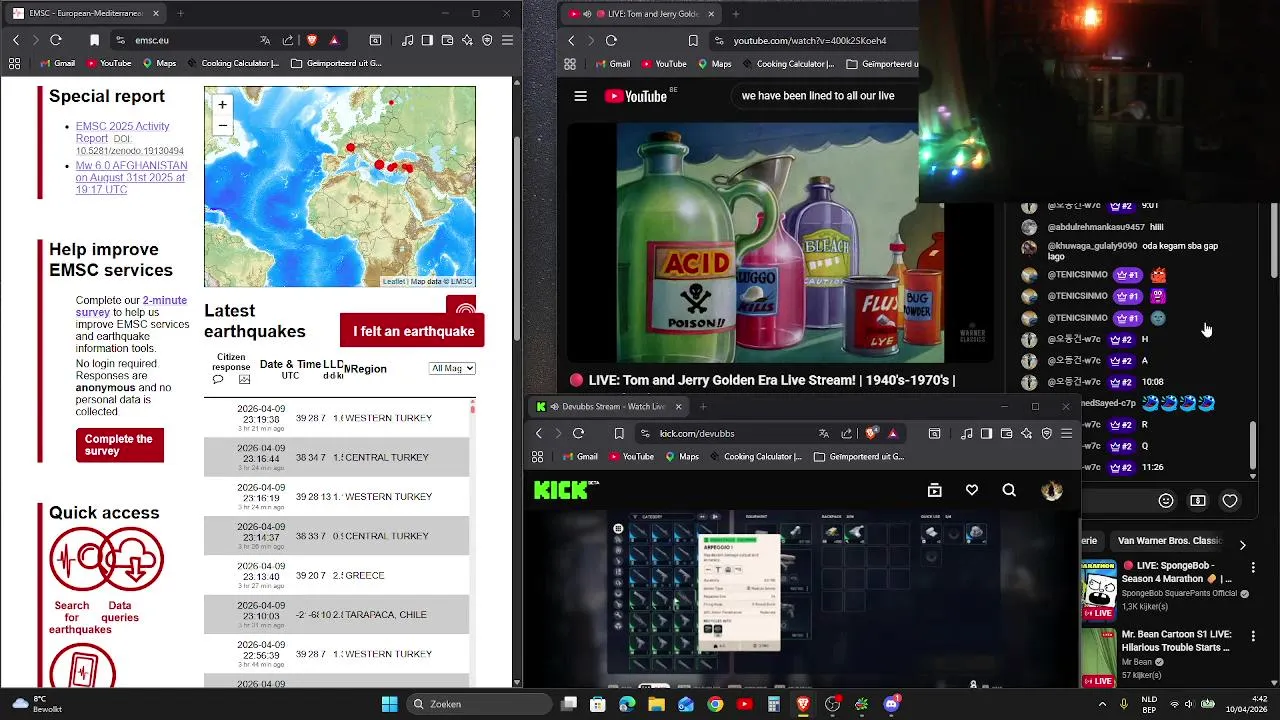This screenshot has width=1280, height=720.
Task: Click Complete the survey button
Action: pyautogui.click(x=119, y=445)
